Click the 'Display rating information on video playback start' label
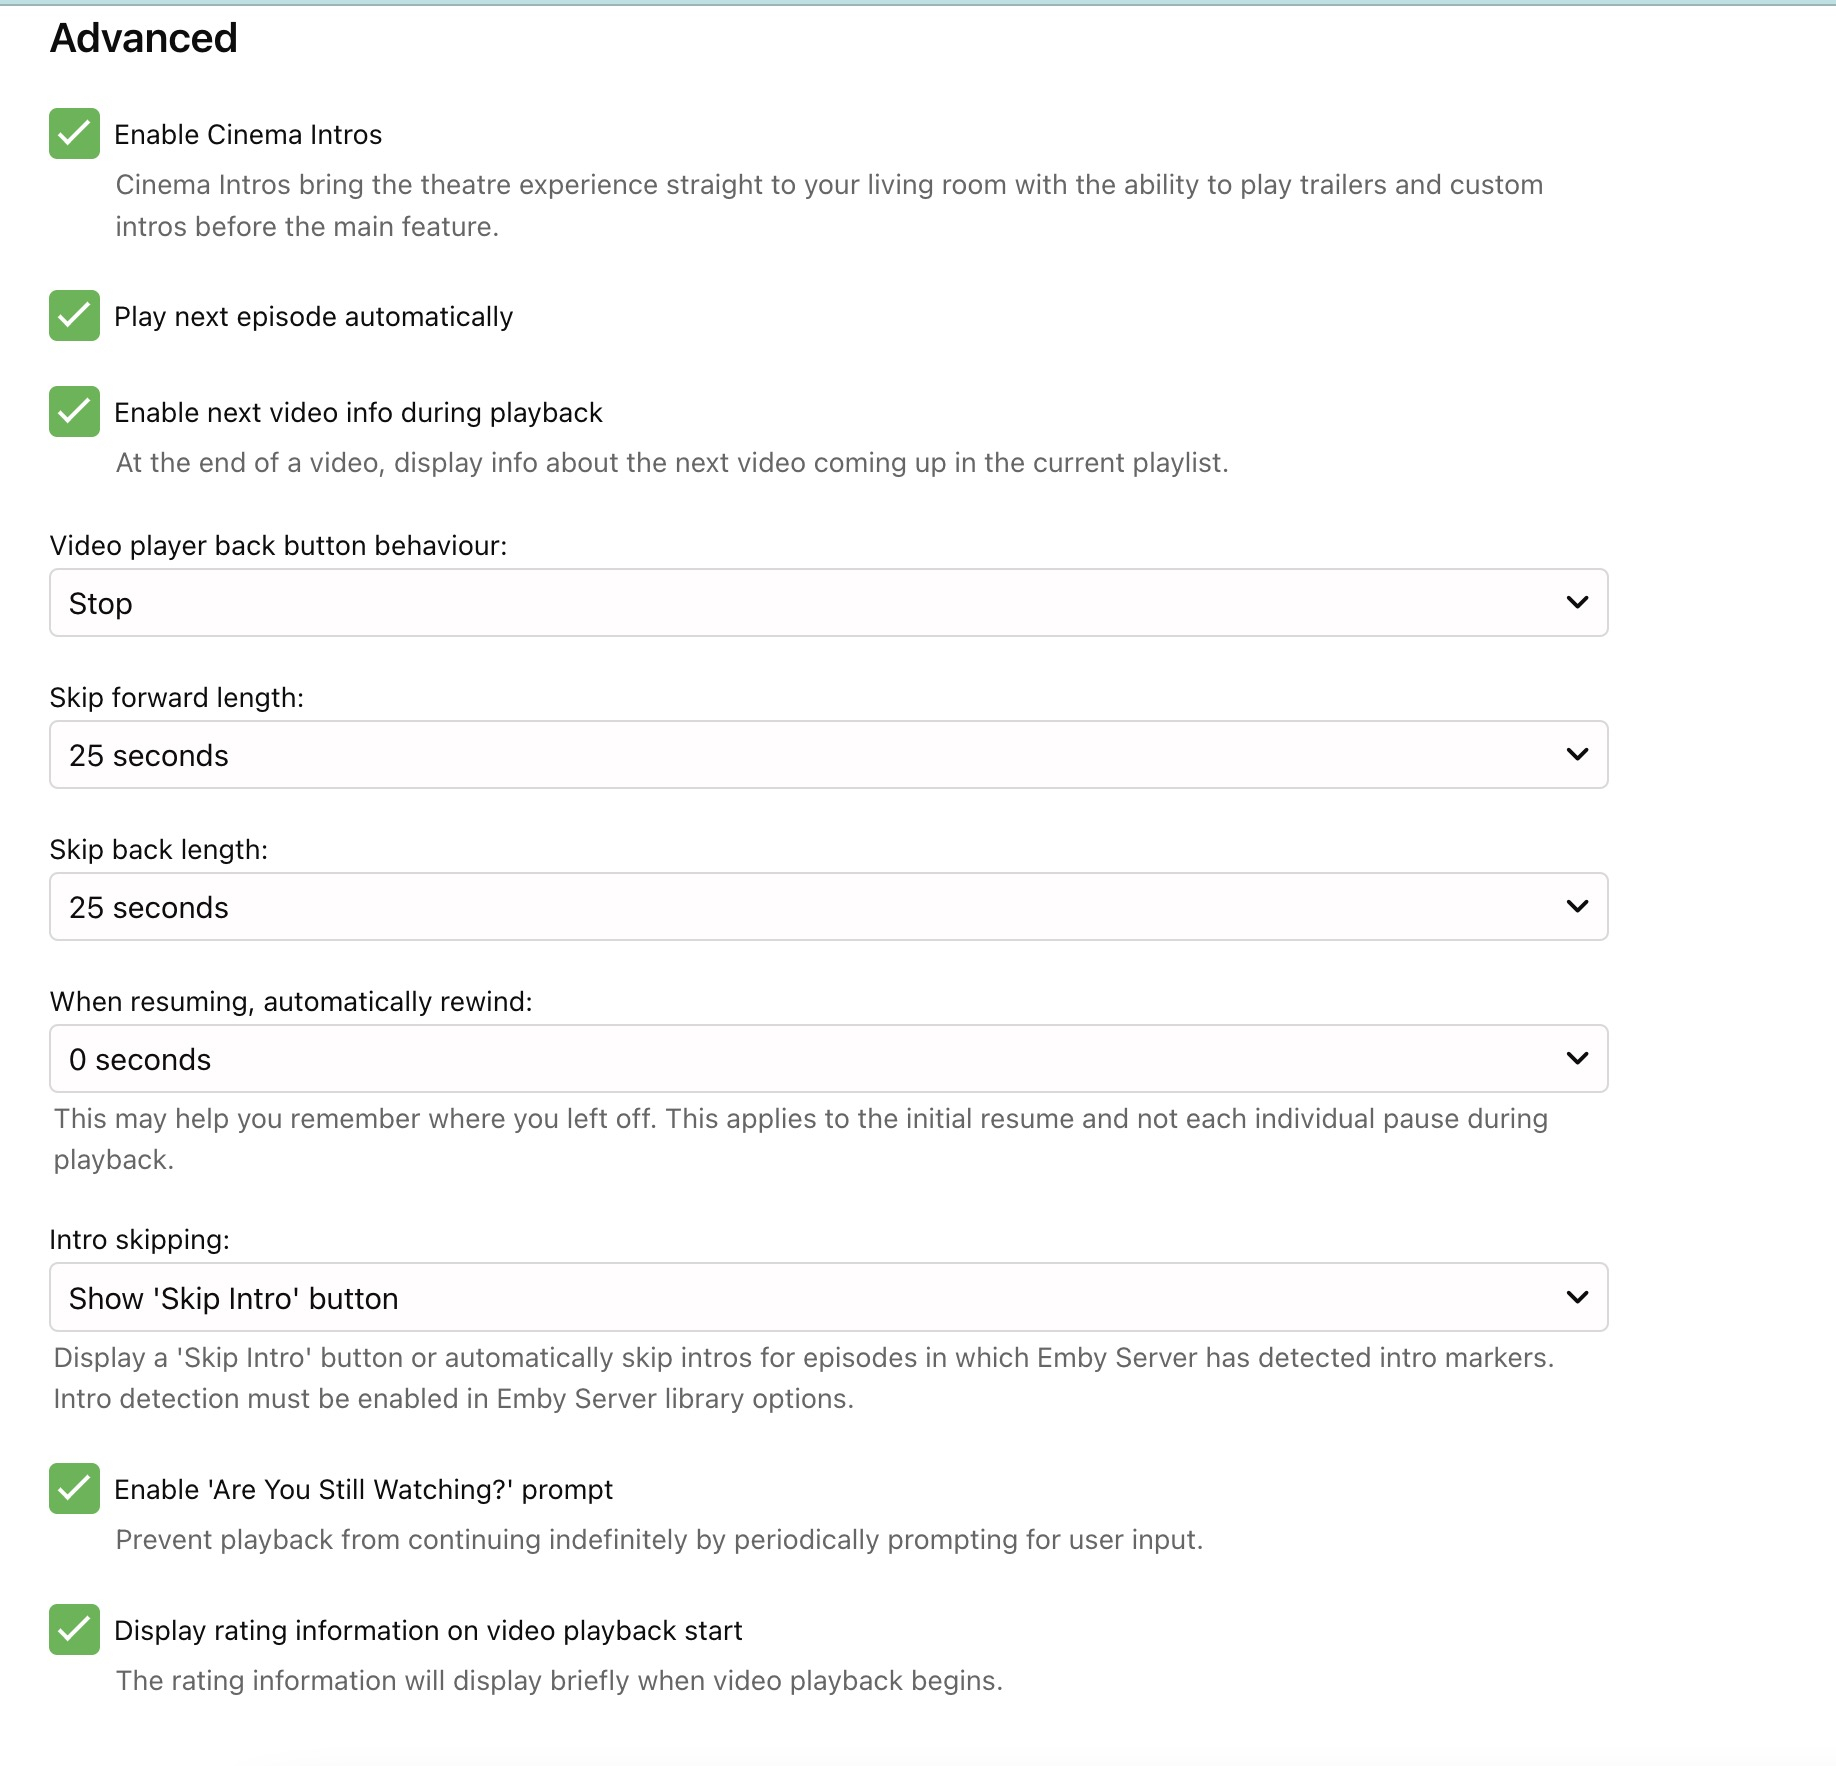The image size is (1836, 1766). click(x=428, y=1631)
